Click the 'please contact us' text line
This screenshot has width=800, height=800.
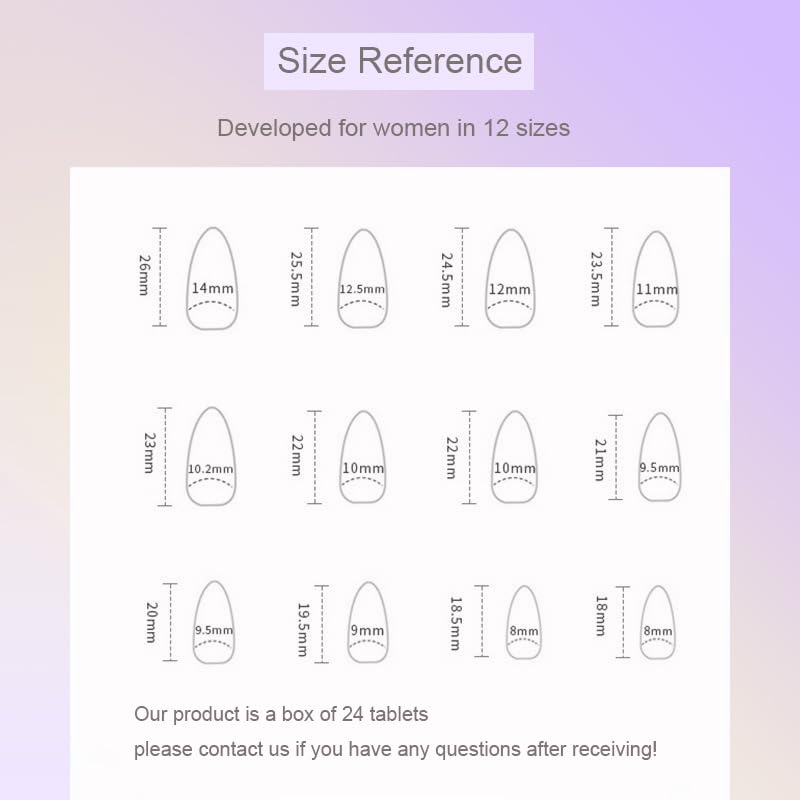[x=395, y=749]
